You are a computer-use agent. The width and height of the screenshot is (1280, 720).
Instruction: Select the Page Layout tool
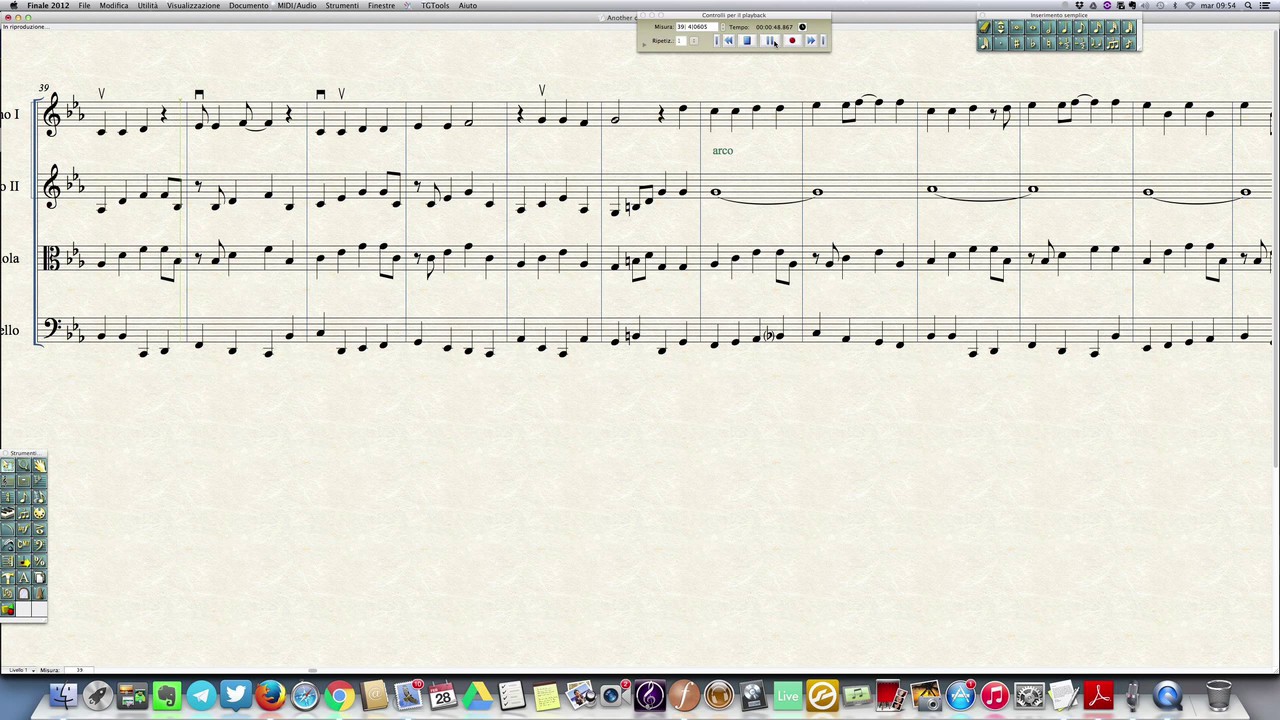40,577
